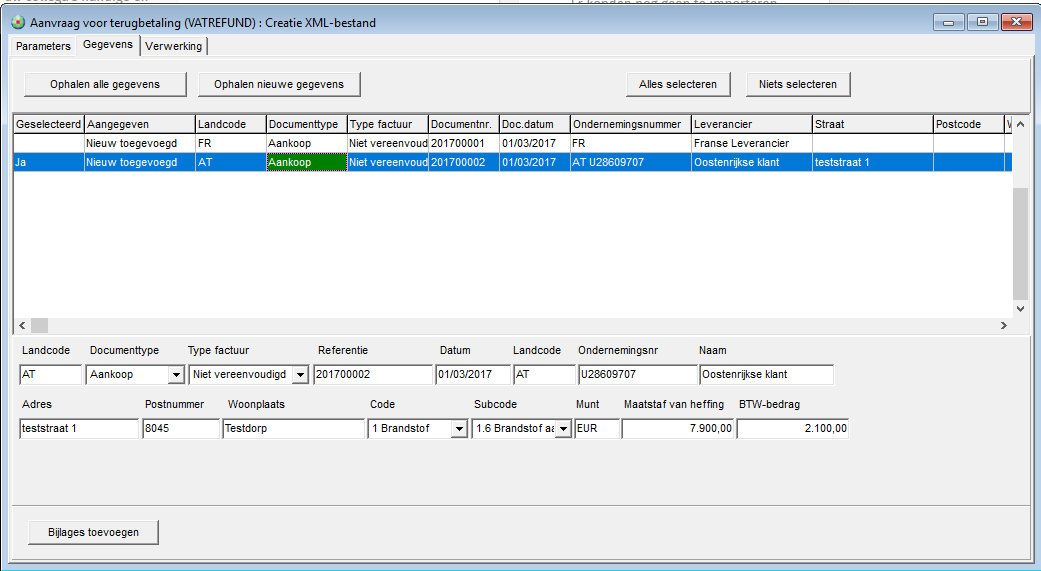The width and height of the screenshot is (1041, 571).
Task: Open the Parameters tab
Action: tap(43, 46)
